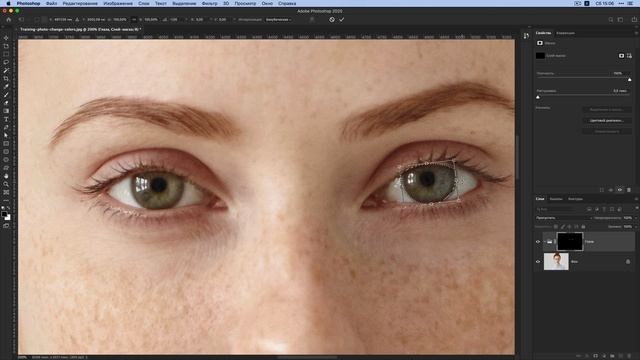Screen dimensions: 640x360
Task: Select the Type tool
Action: 6,119
